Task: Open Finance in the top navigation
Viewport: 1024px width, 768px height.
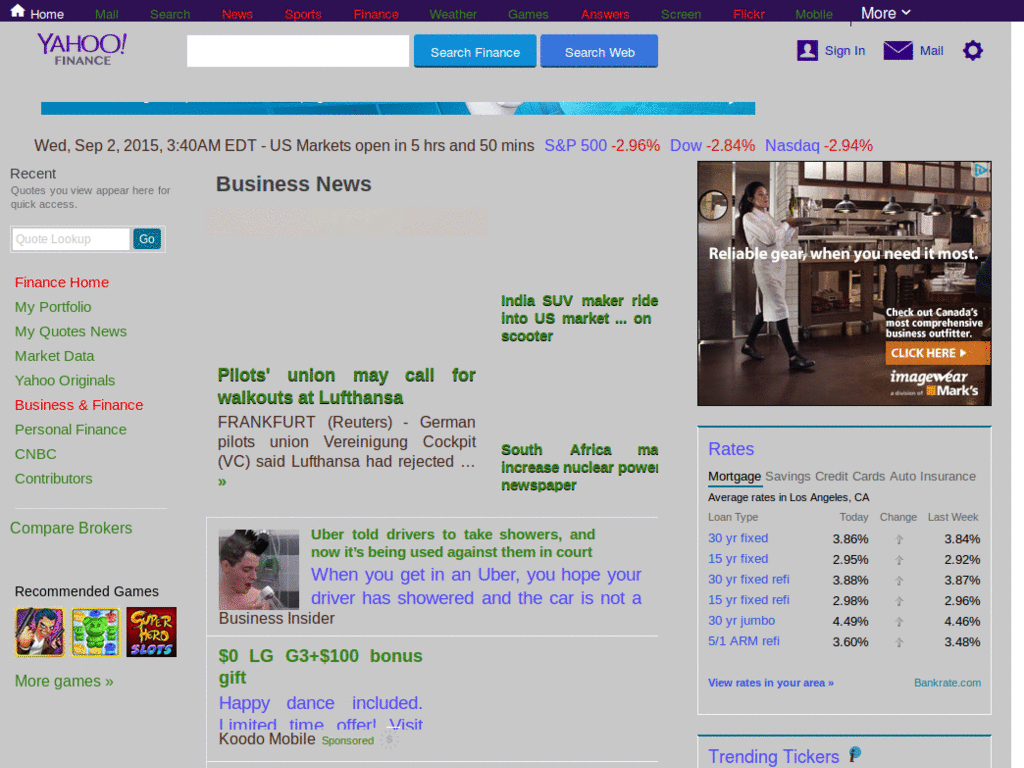Action: coord(376,14)
